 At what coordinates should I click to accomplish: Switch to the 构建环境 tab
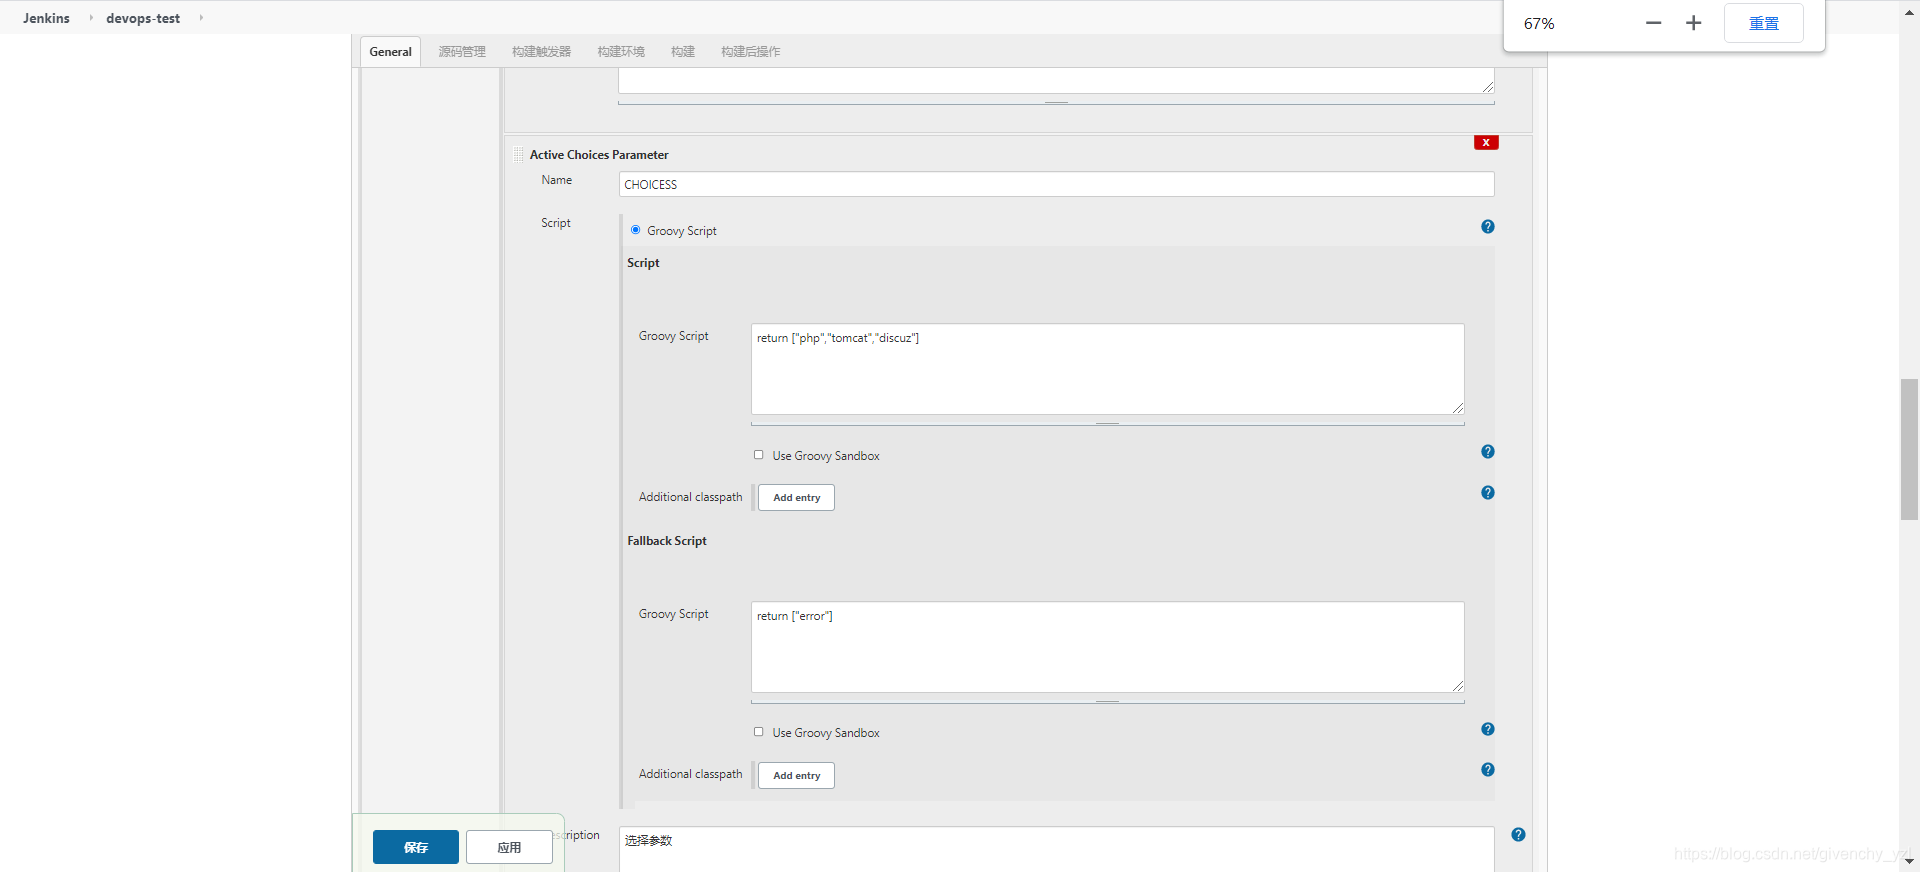(x=621, y=52)
